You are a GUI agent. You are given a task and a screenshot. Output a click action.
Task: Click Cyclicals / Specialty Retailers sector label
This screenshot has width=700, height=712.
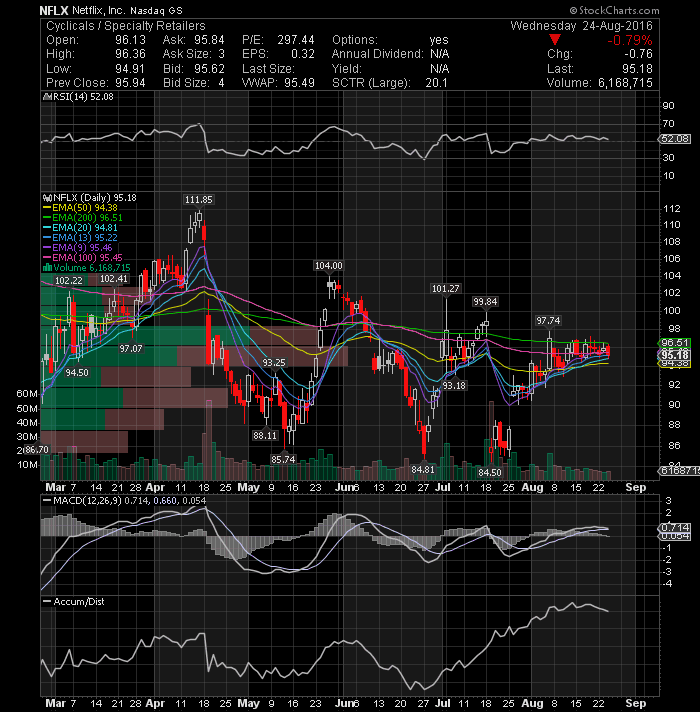tap(126, 26)
